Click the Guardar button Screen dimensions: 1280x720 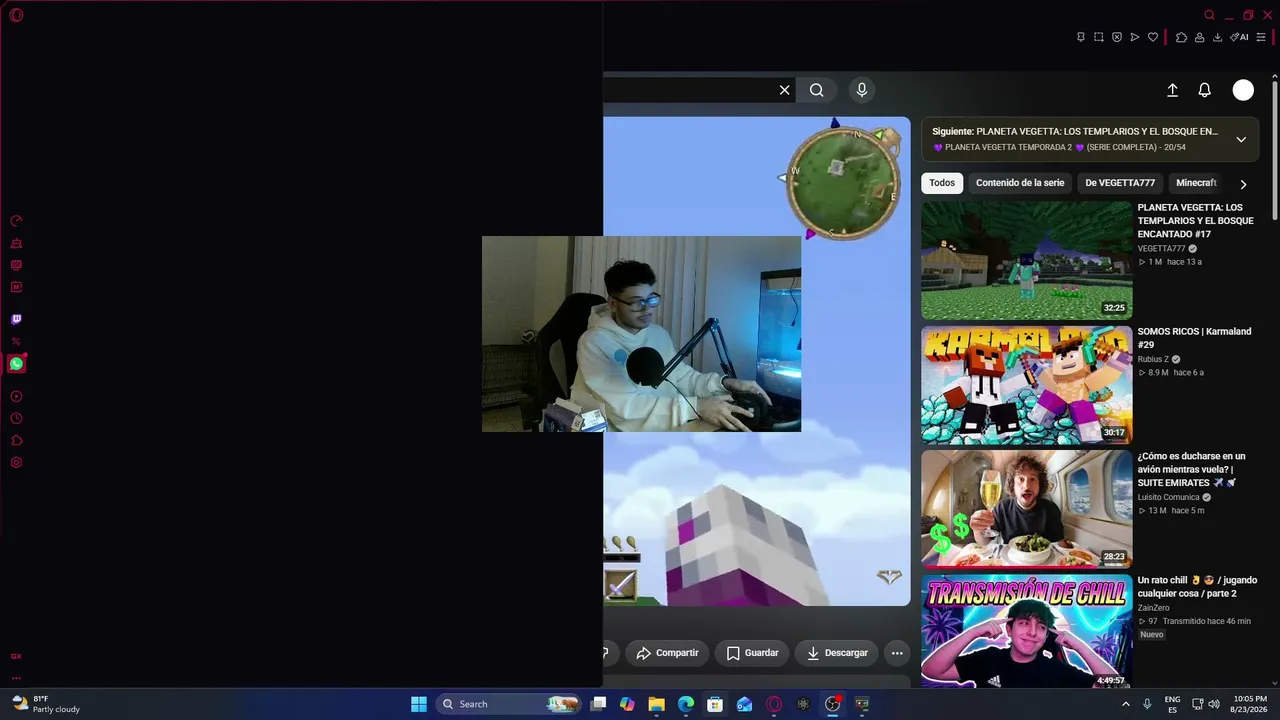[x=752, y=653]
